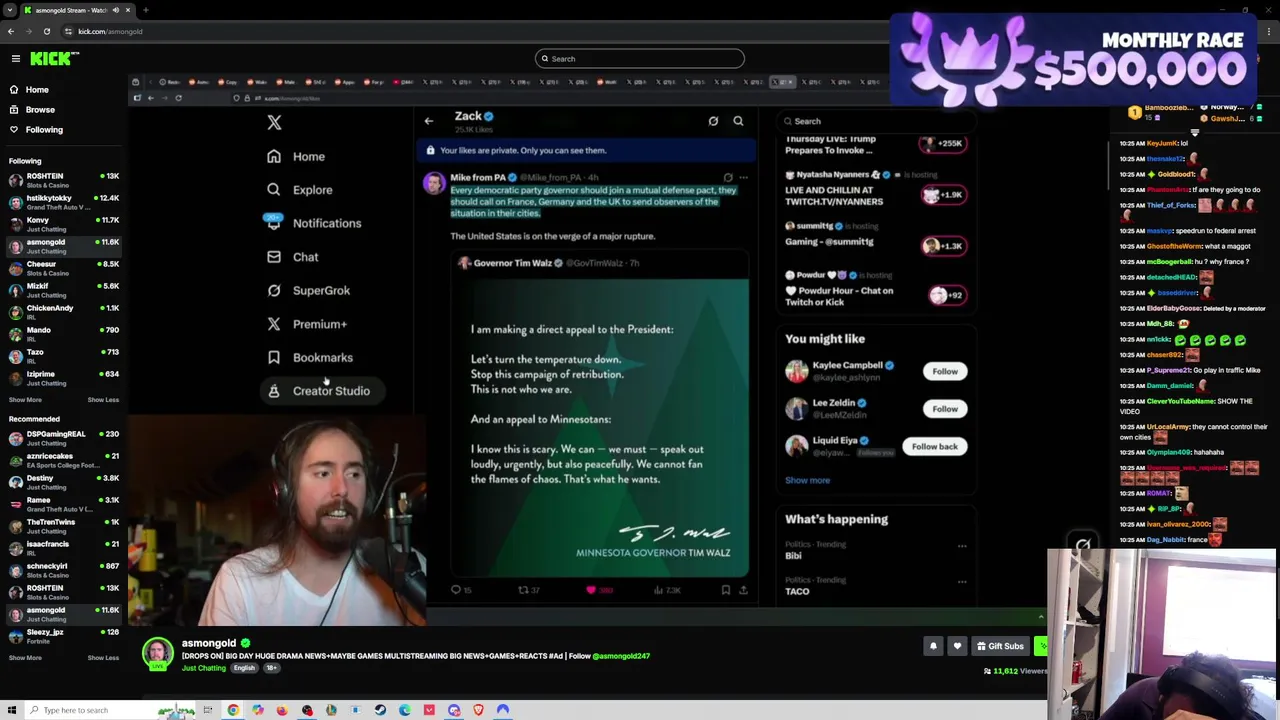Click Show more under You might like

coord(807,481)
